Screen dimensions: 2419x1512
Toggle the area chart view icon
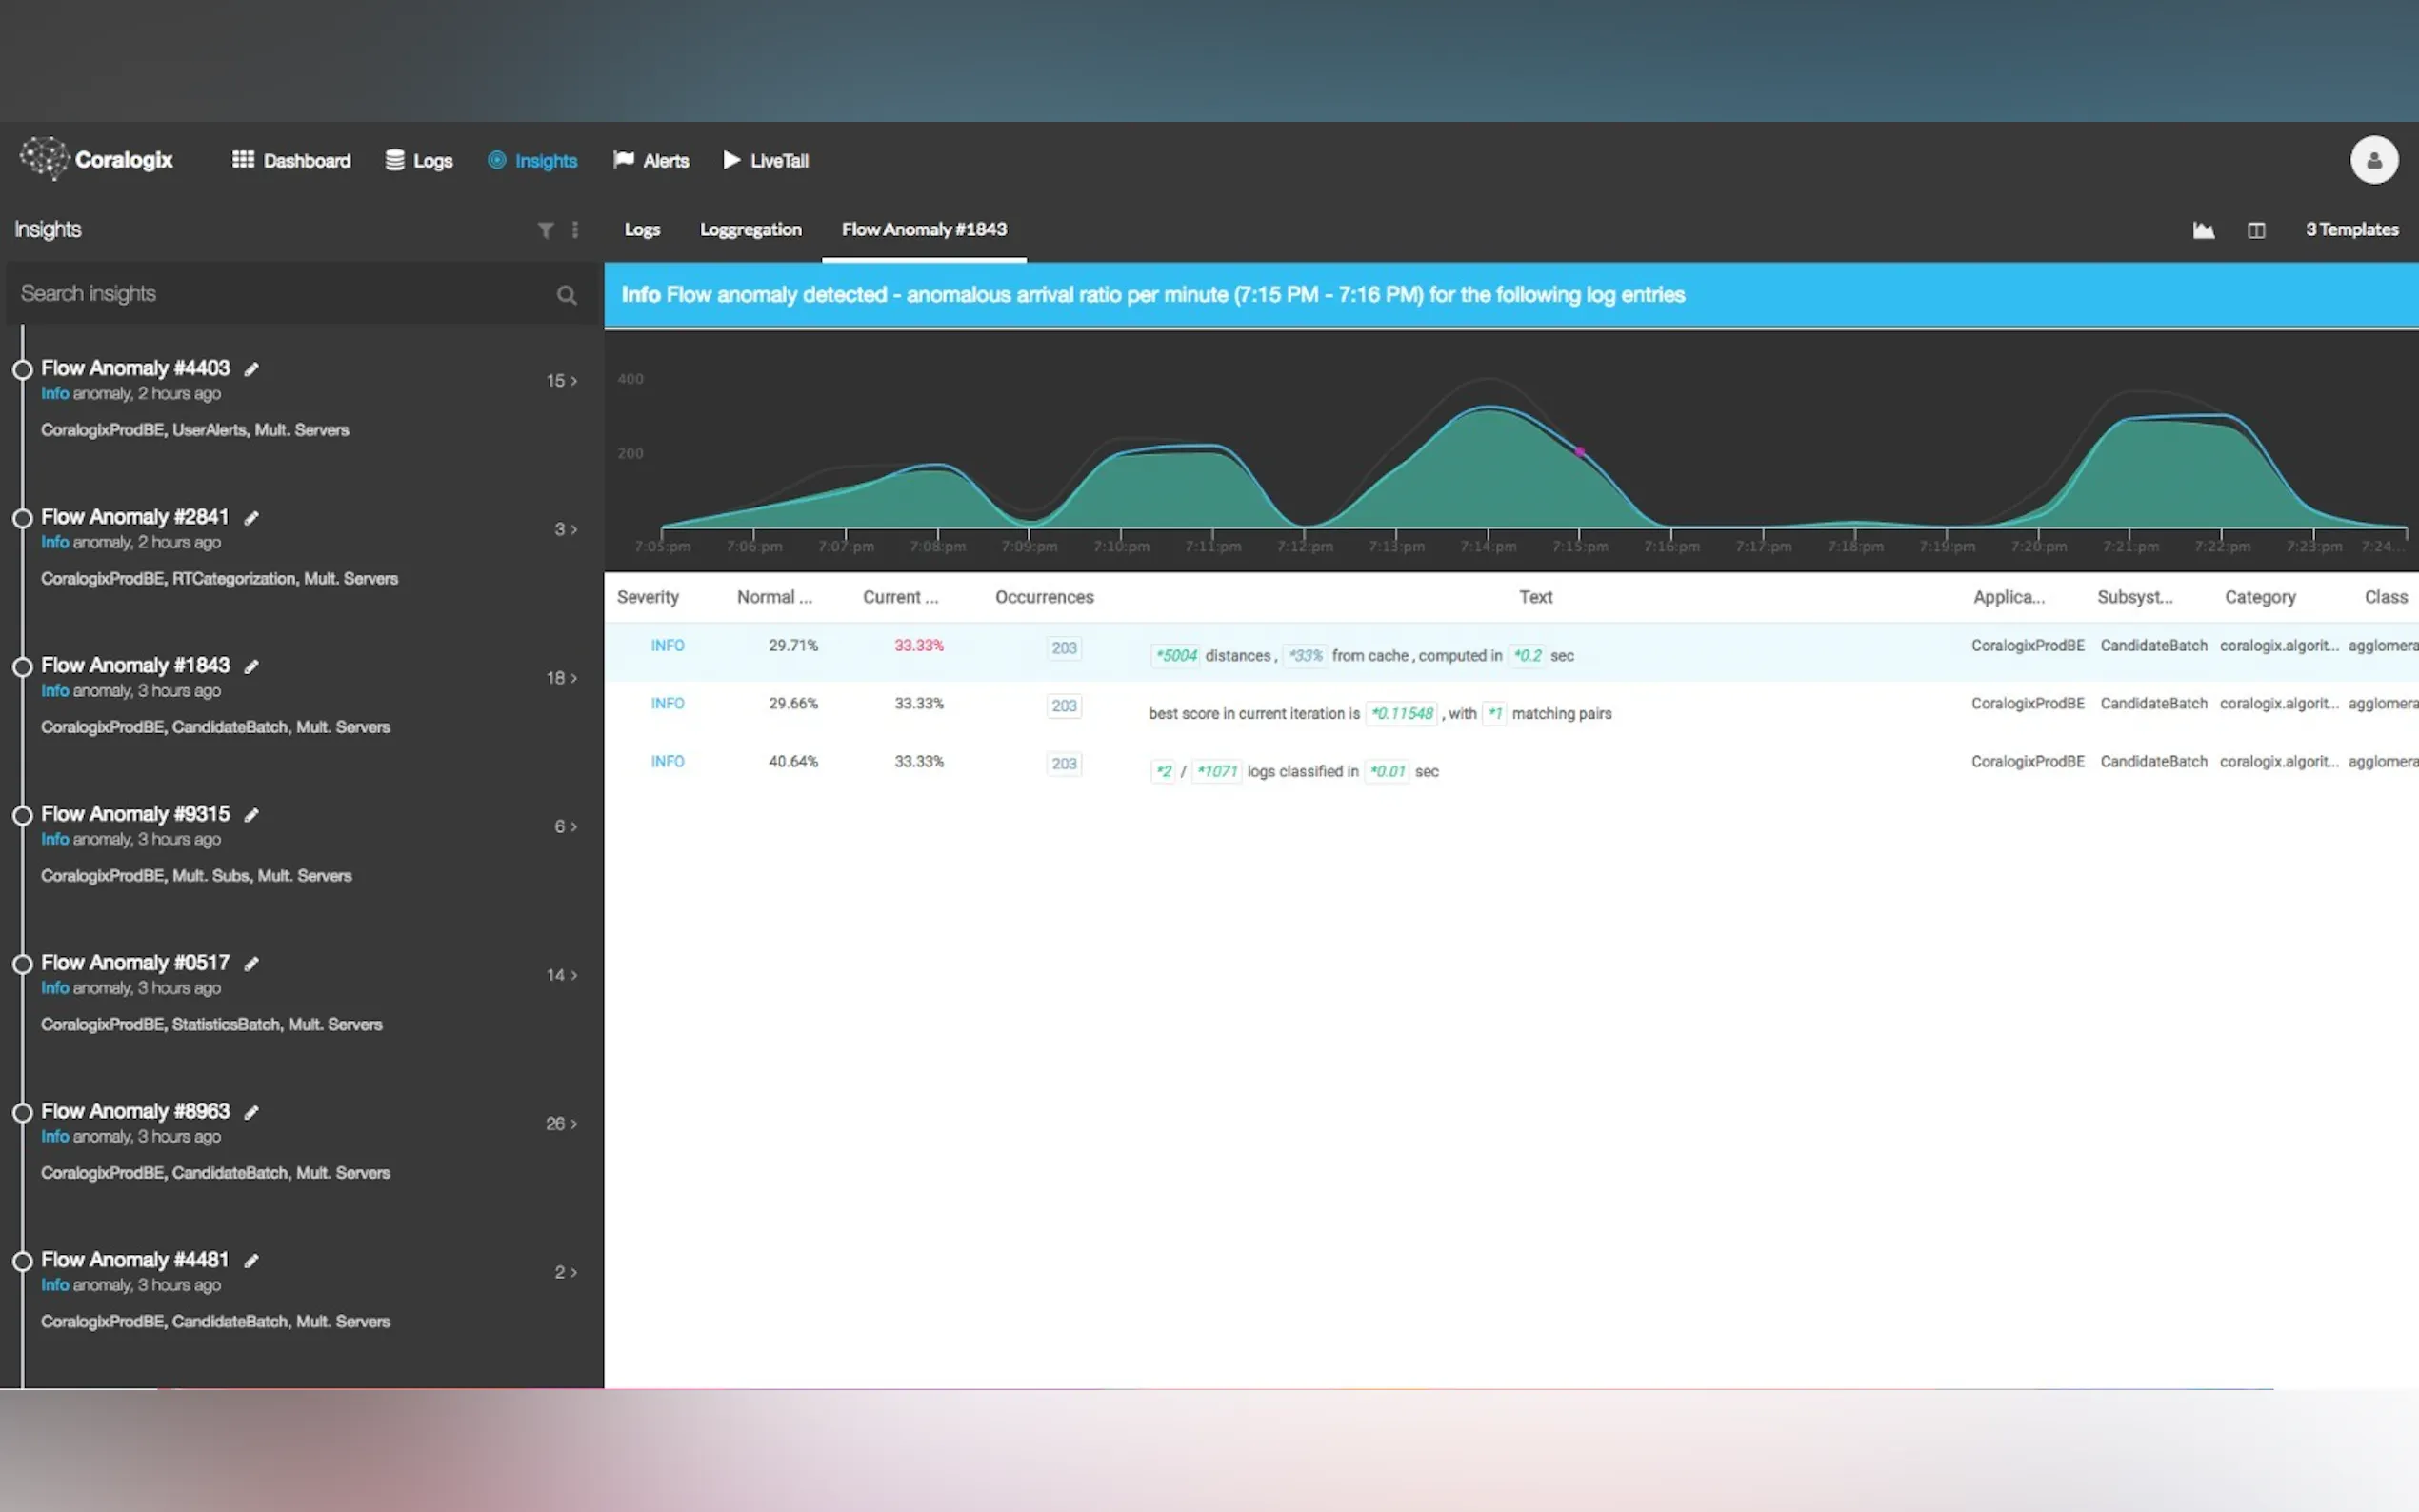click(x=2203, y=230)
